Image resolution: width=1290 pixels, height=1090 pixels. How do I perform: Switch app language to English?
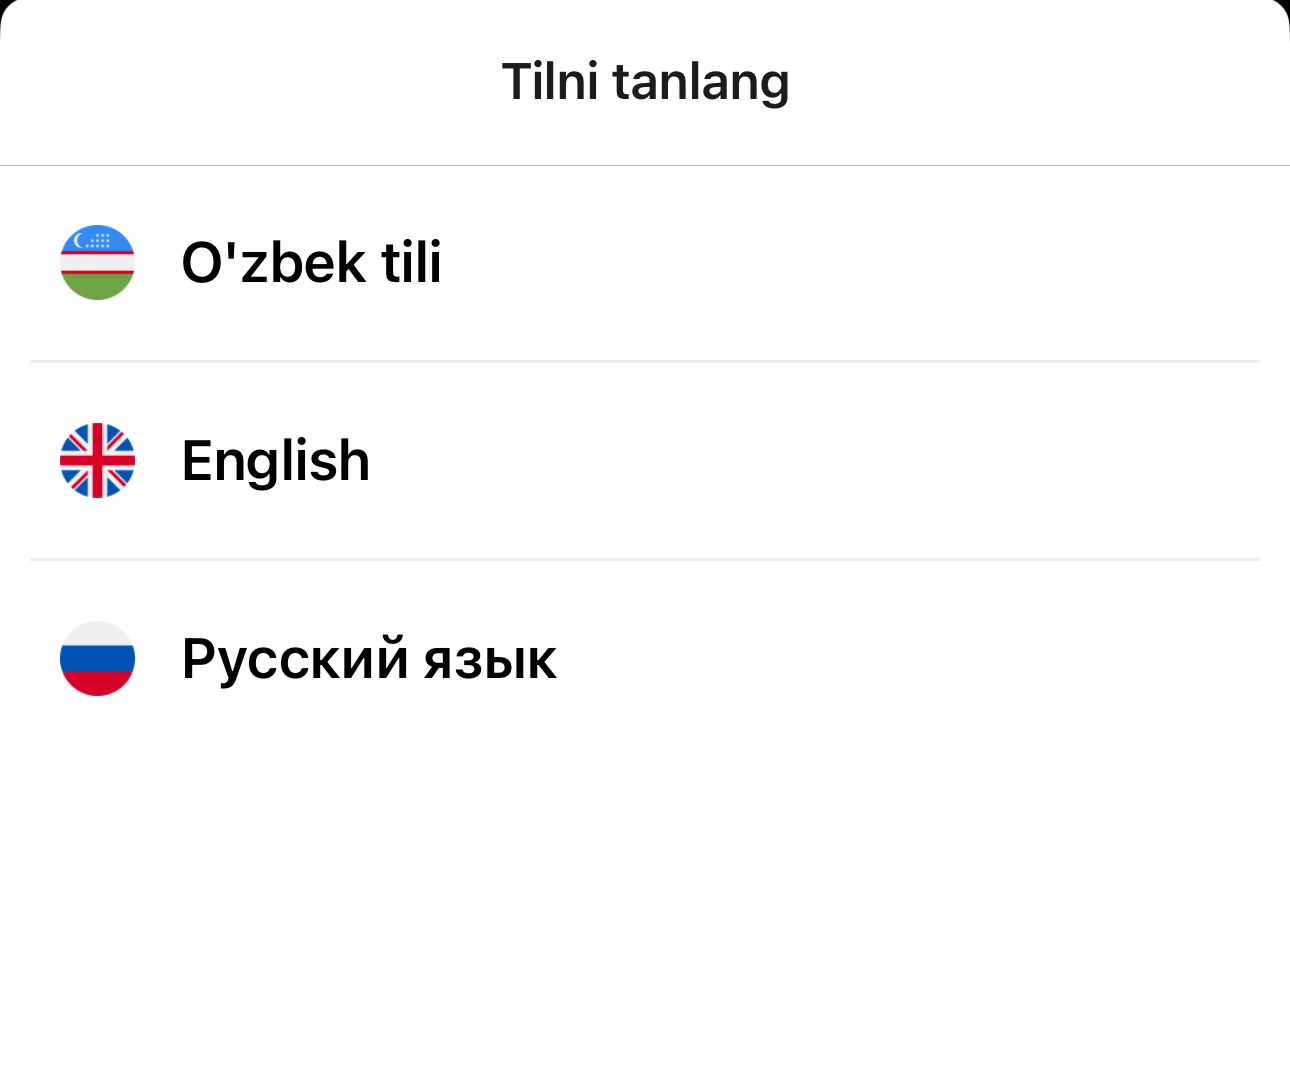[x=645, y=461]
